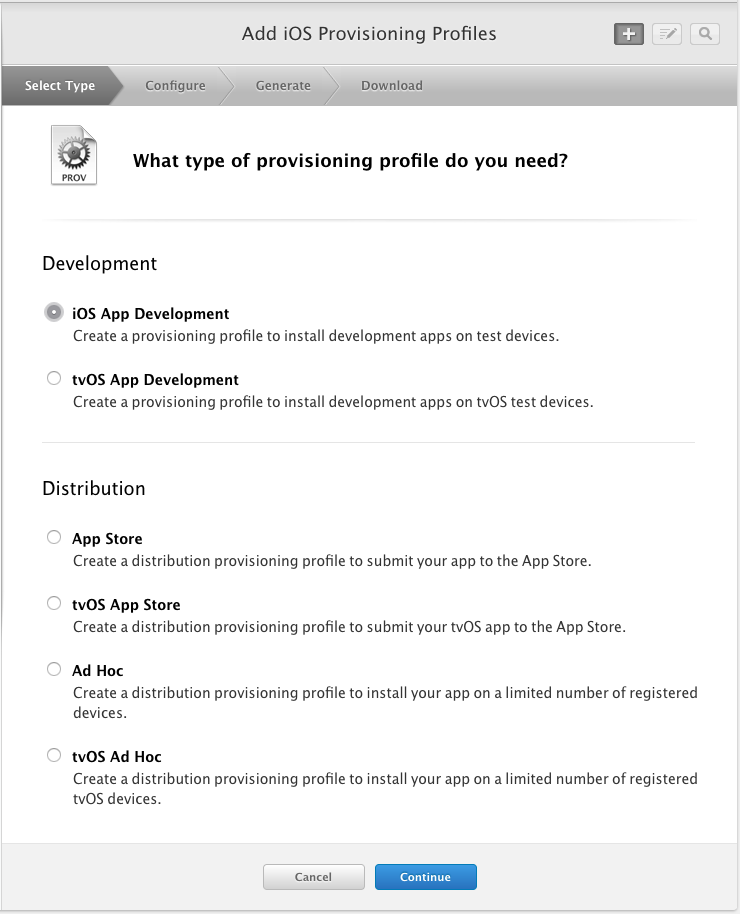Select the tvOS App Development radio button

click(53, 377)
